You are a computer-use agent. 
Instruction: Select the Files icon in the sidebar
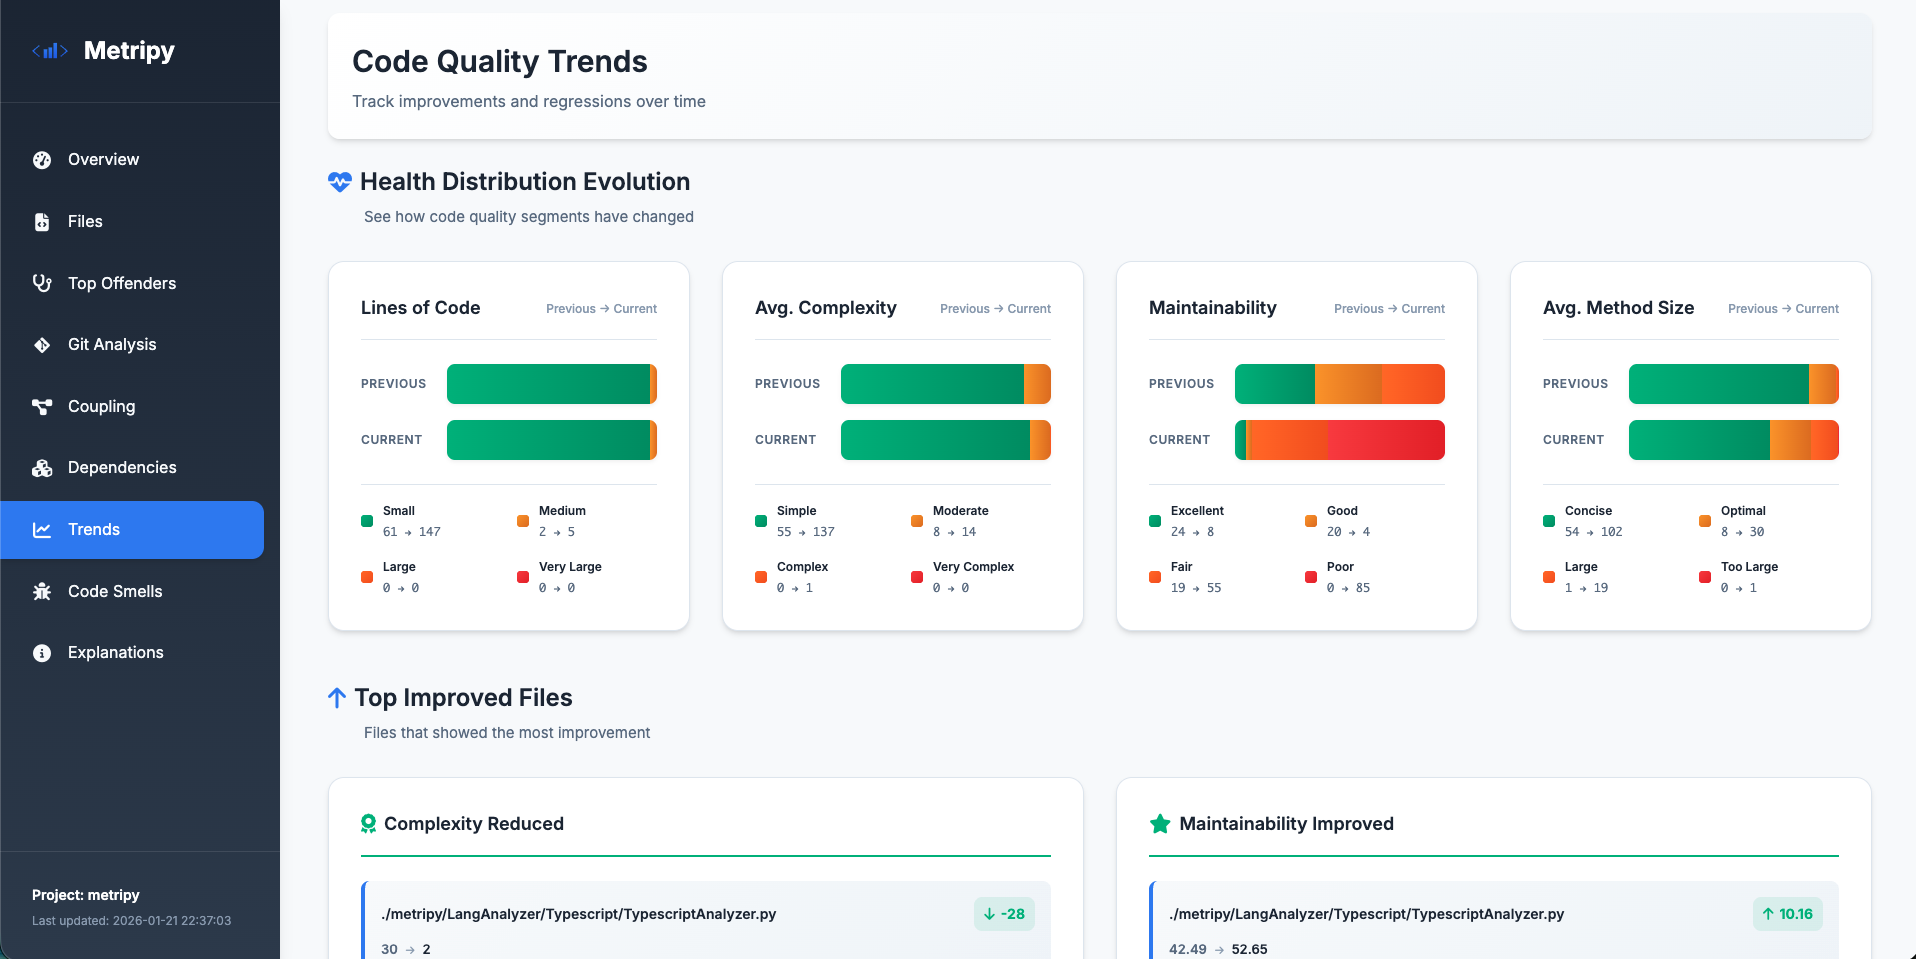(41, 221)
